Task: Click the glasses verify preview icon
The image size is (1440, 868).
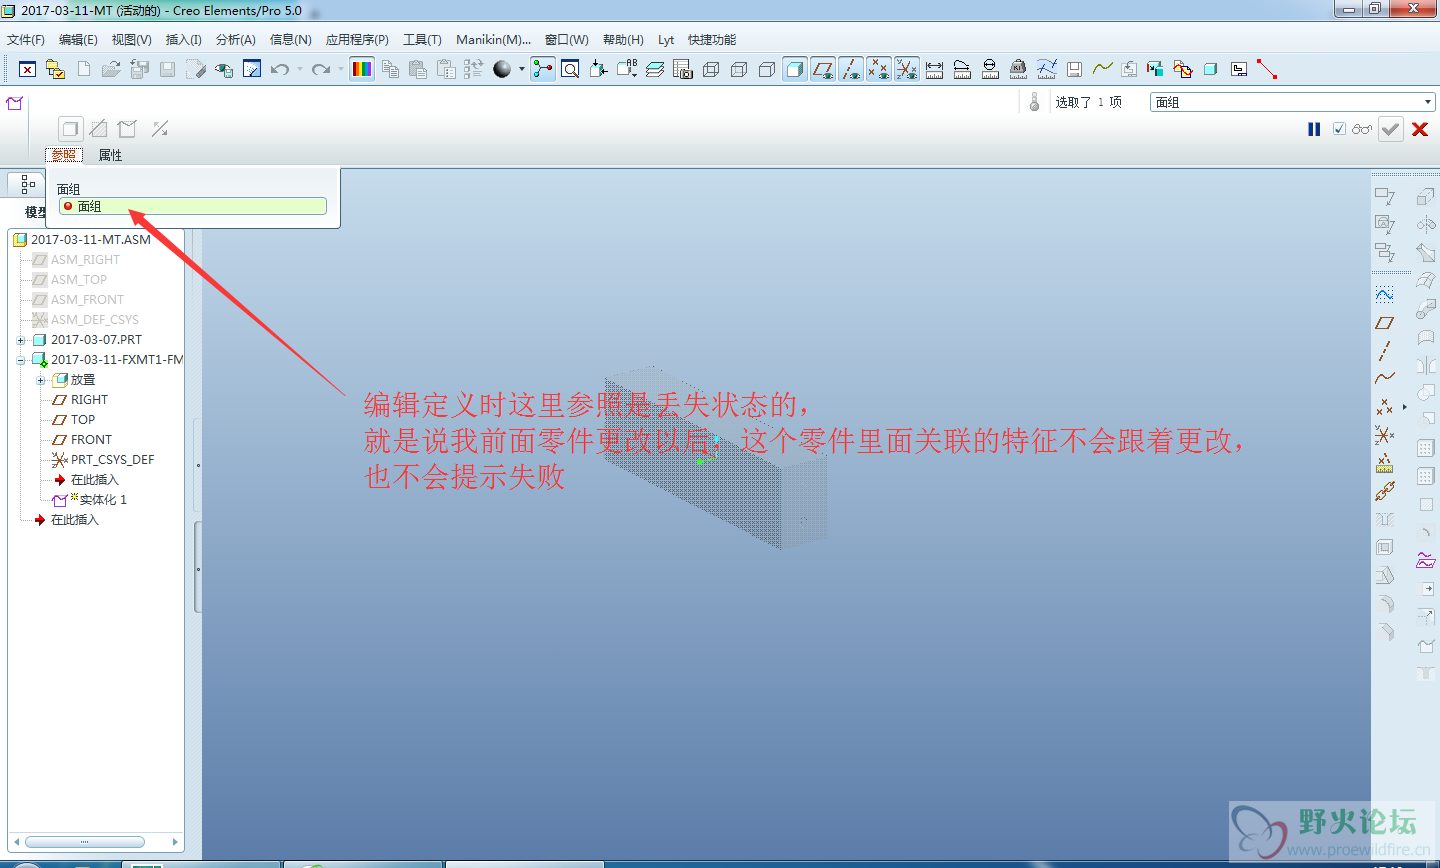Action: tap(1361, 129)
